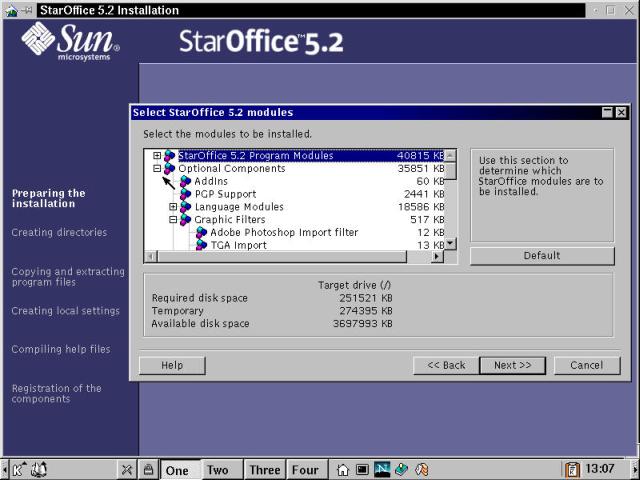Toggle the PGP Support module icon
Screen dimensions: 640x480
pos(185,194)
